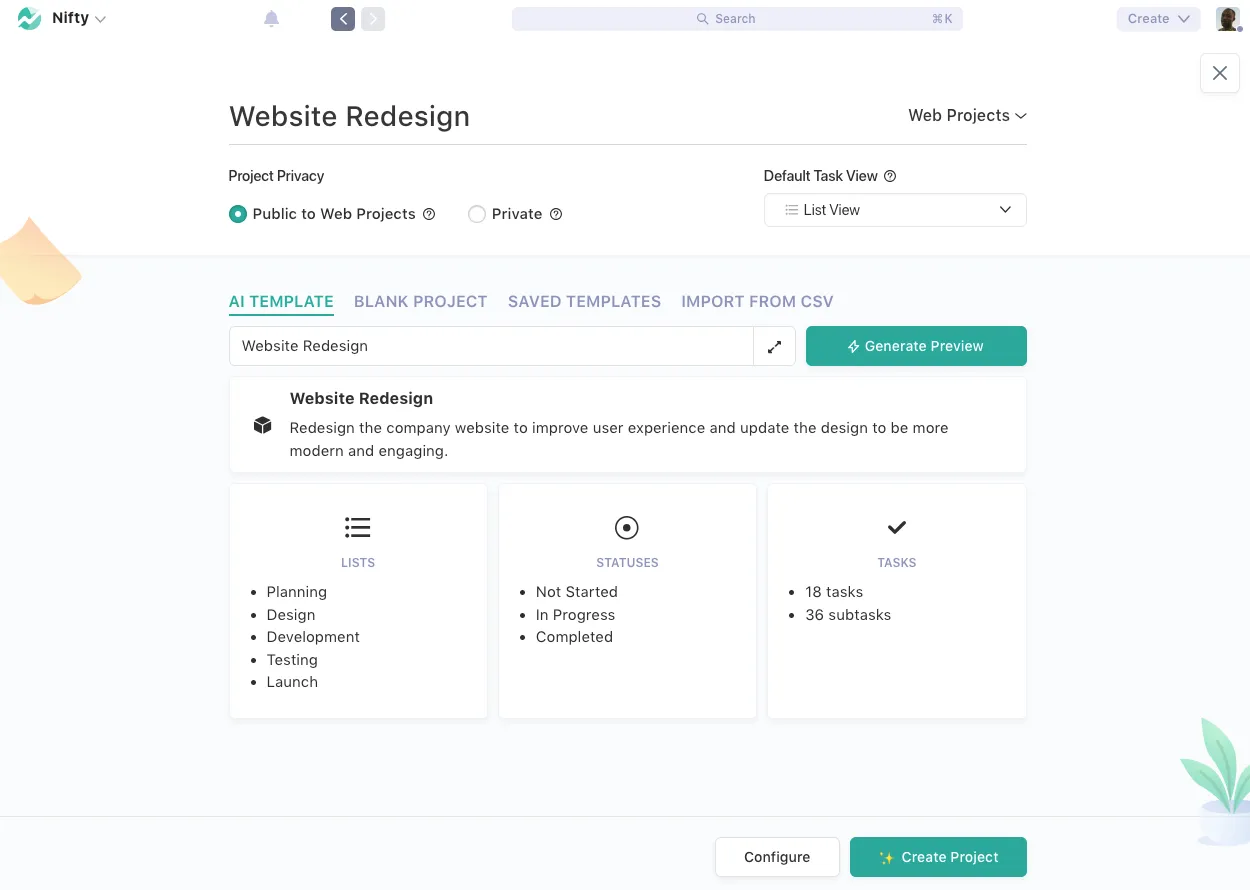Open the Configure options

point(776,857)
